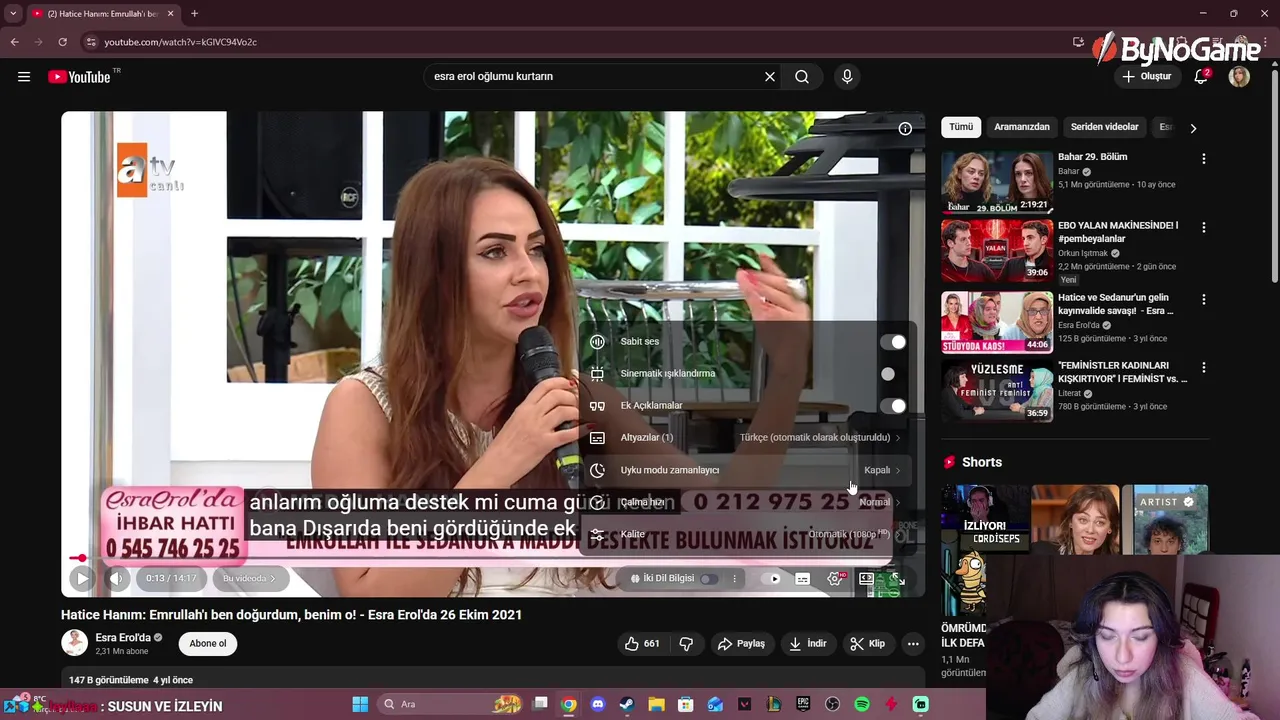
Task: Open Bu videoda chapters chip
Action: tap(249, 578)
